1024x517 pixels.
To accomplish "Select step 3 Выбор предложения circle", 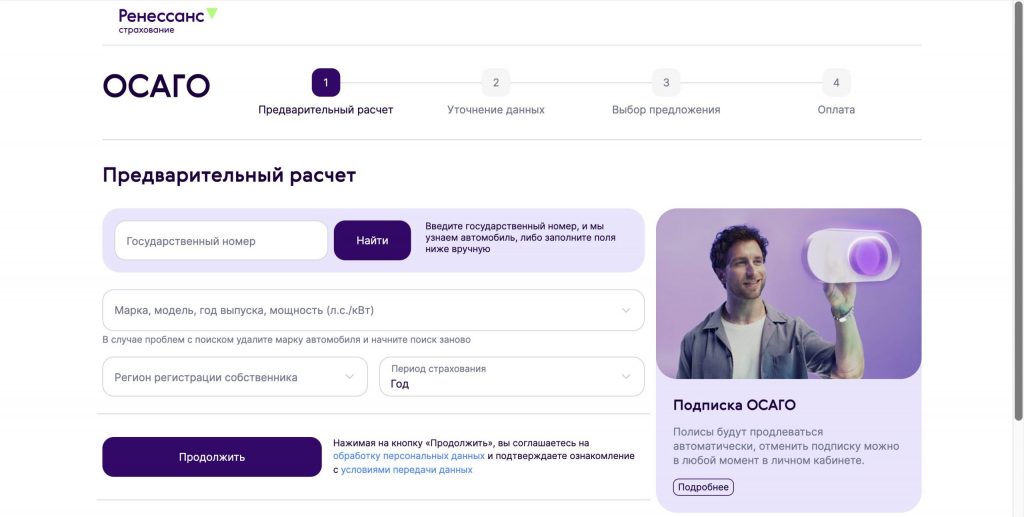I will tap(666, 82).
